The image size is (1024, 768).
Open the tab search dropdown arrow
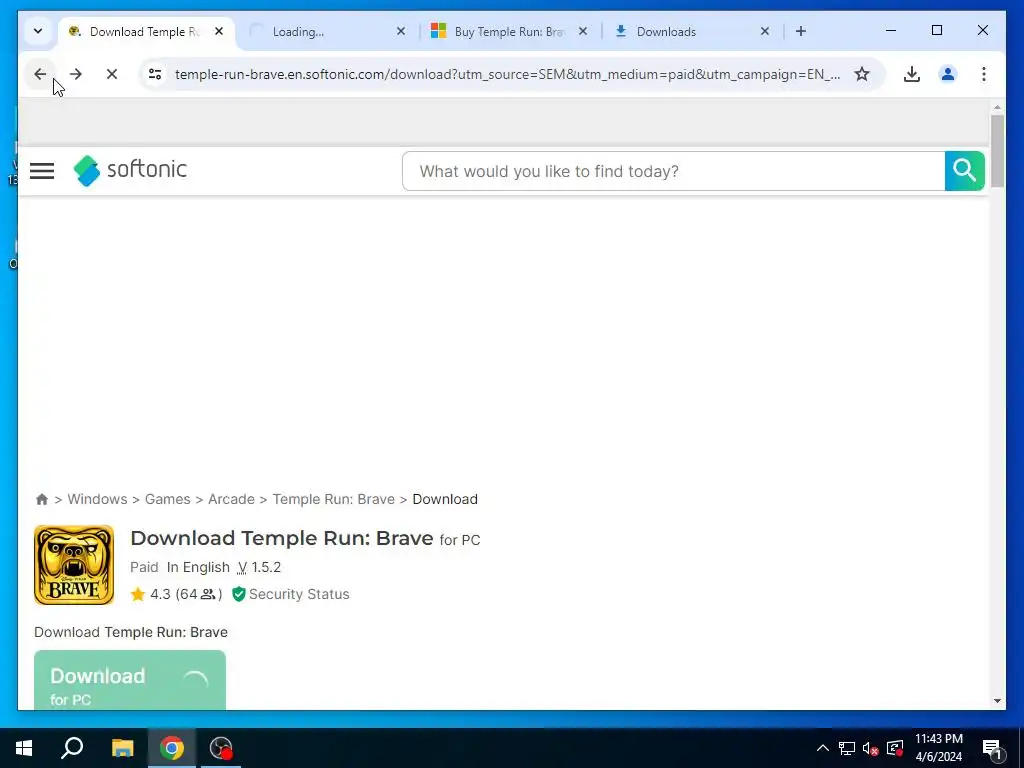[38, 31]
